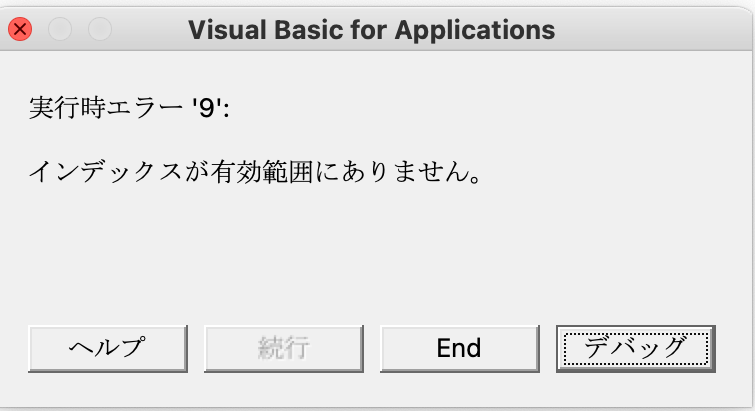Click the runtime error number label
755x411 pixels.
[129, 108]
